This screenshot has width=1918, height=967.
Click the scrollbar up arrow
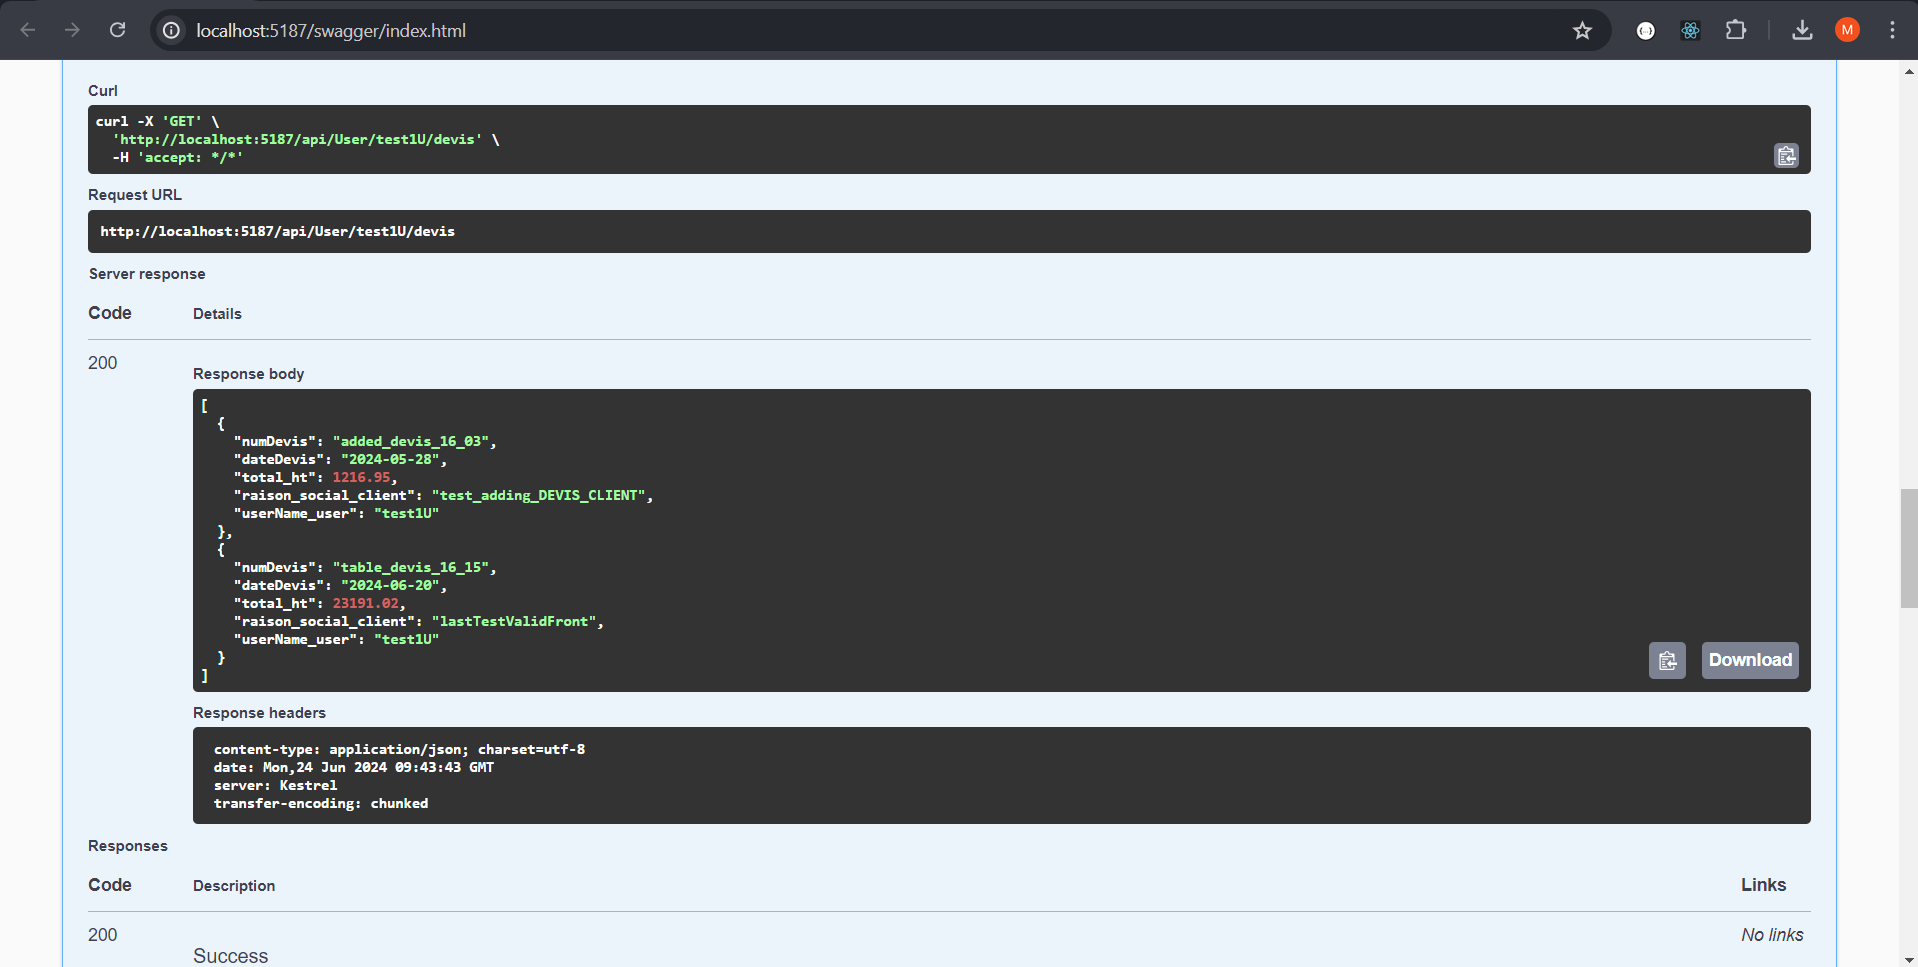[1908, 71]
